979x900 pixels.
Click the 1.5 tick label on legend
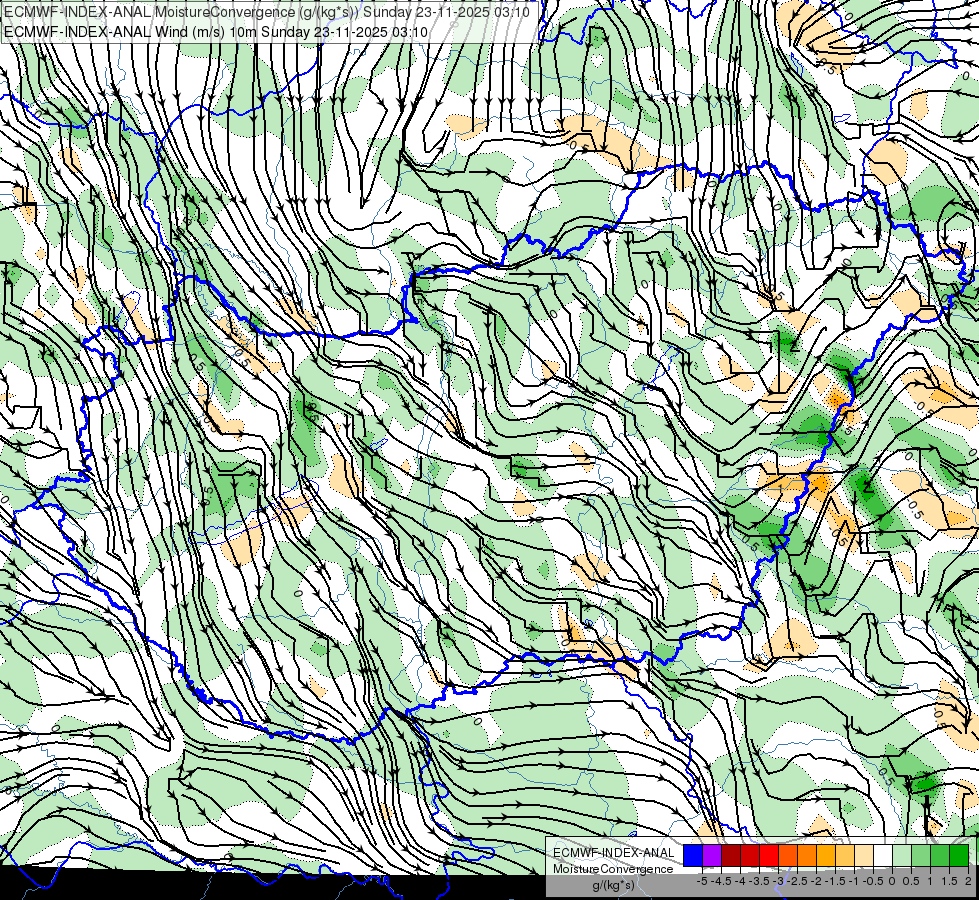948,881
